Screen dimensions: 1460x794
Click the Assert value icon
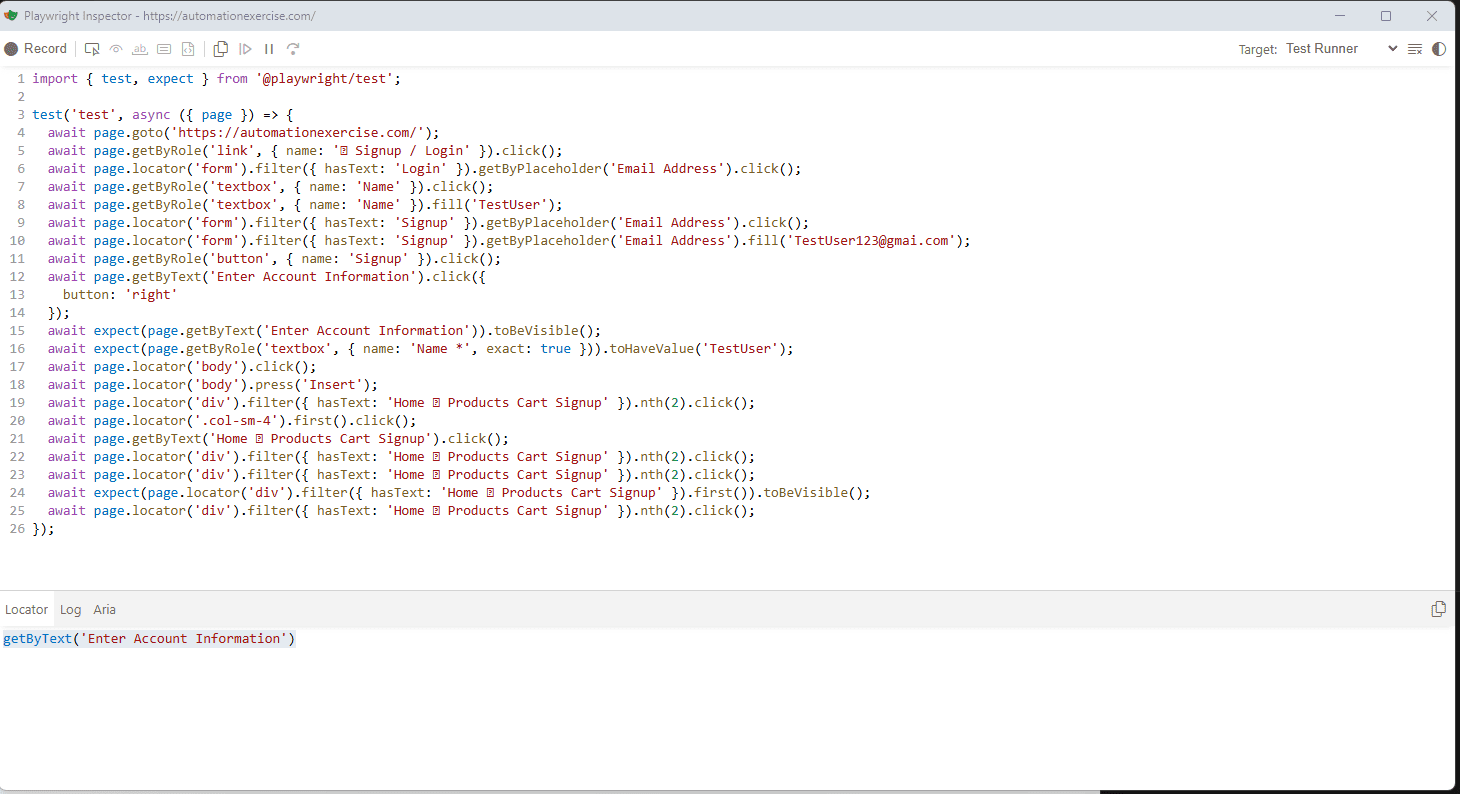click(x=164, y=49)
